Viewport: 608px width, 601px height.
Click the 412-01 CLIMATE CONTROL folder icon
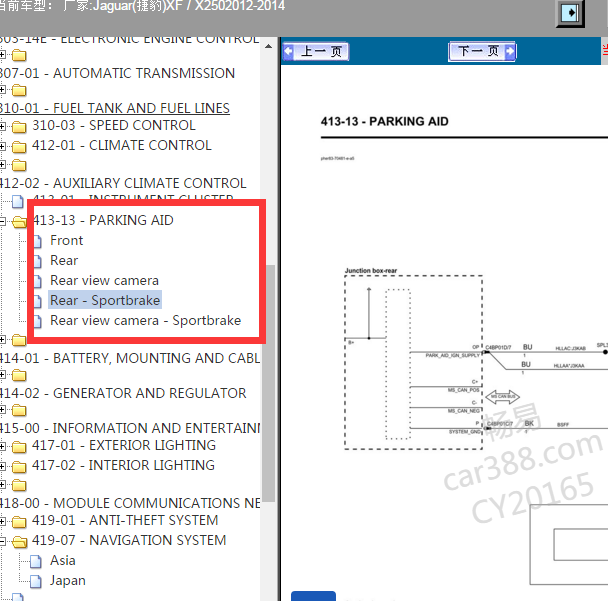tap(19, 147)
